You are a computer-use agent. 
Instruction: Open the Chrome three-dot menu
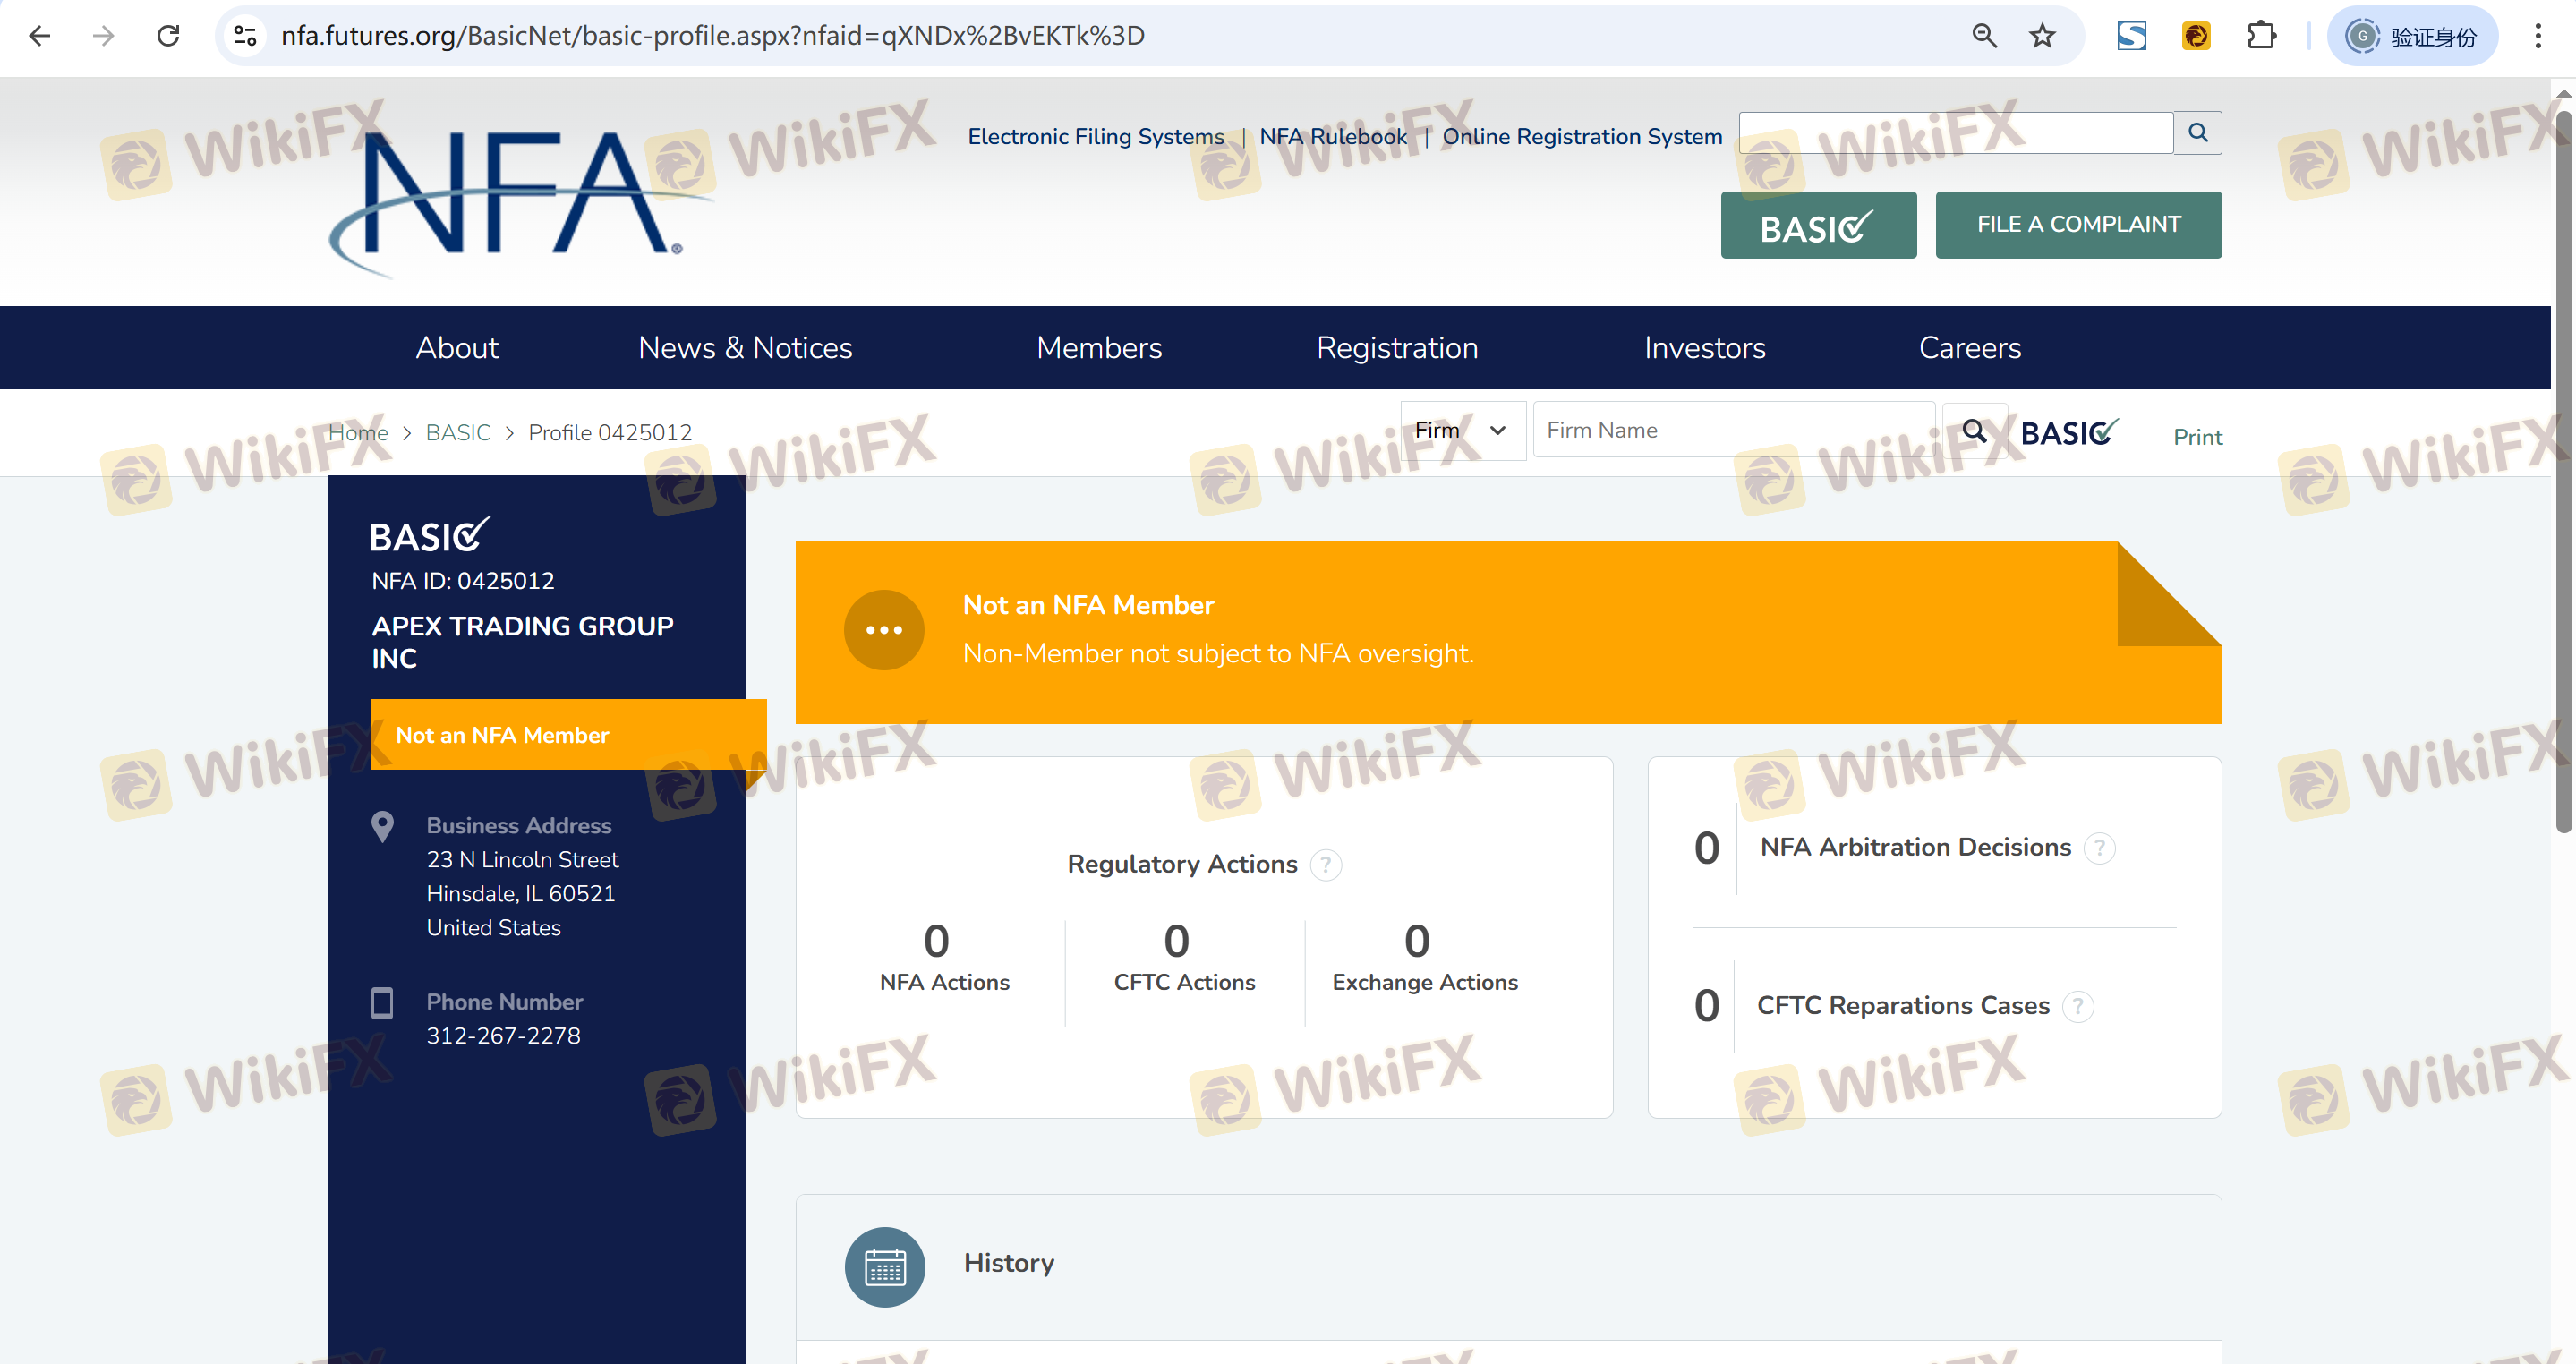(x=2537, y=36)
